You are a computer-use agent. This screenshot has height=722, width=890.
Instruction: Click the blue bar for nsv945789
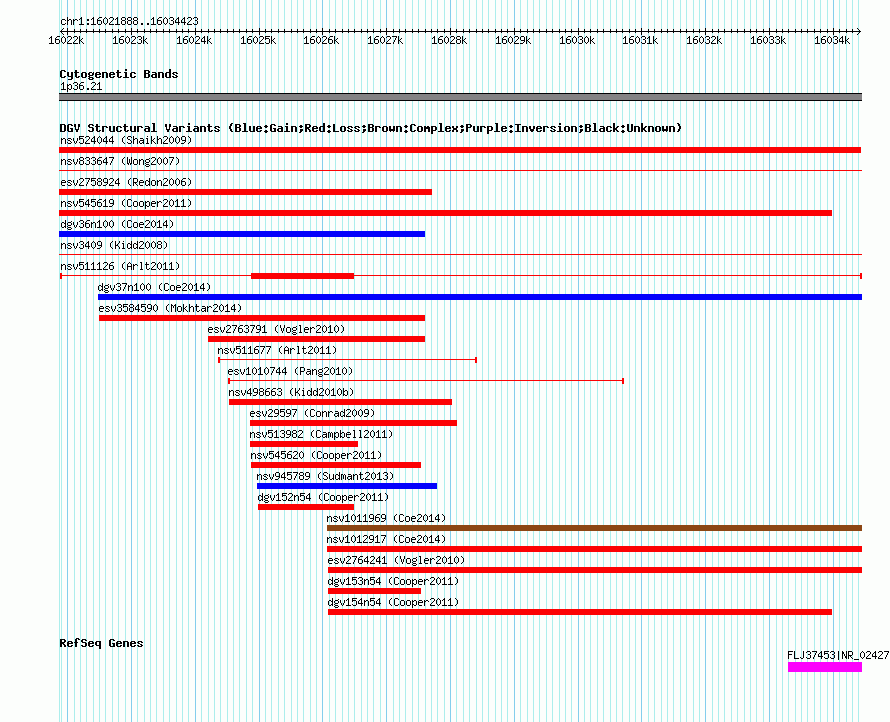[x=347, y=486]
